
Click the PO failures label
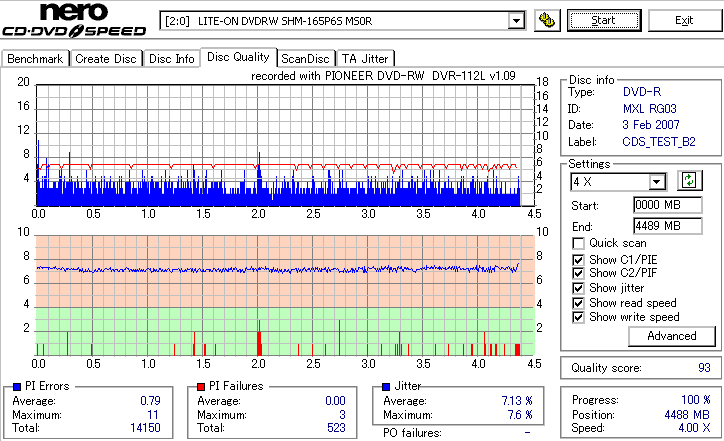pyautogui.click(x=412, y=433)
